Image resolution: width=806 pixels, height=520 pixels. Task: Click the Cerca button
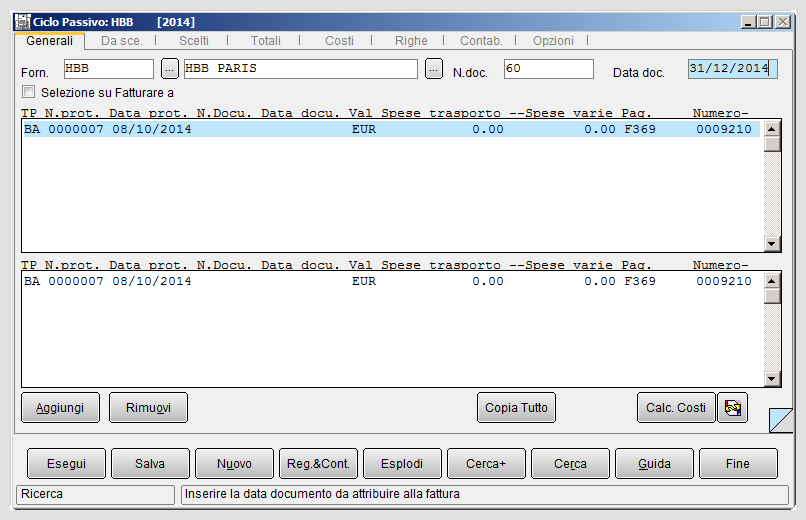pos(570,464)
